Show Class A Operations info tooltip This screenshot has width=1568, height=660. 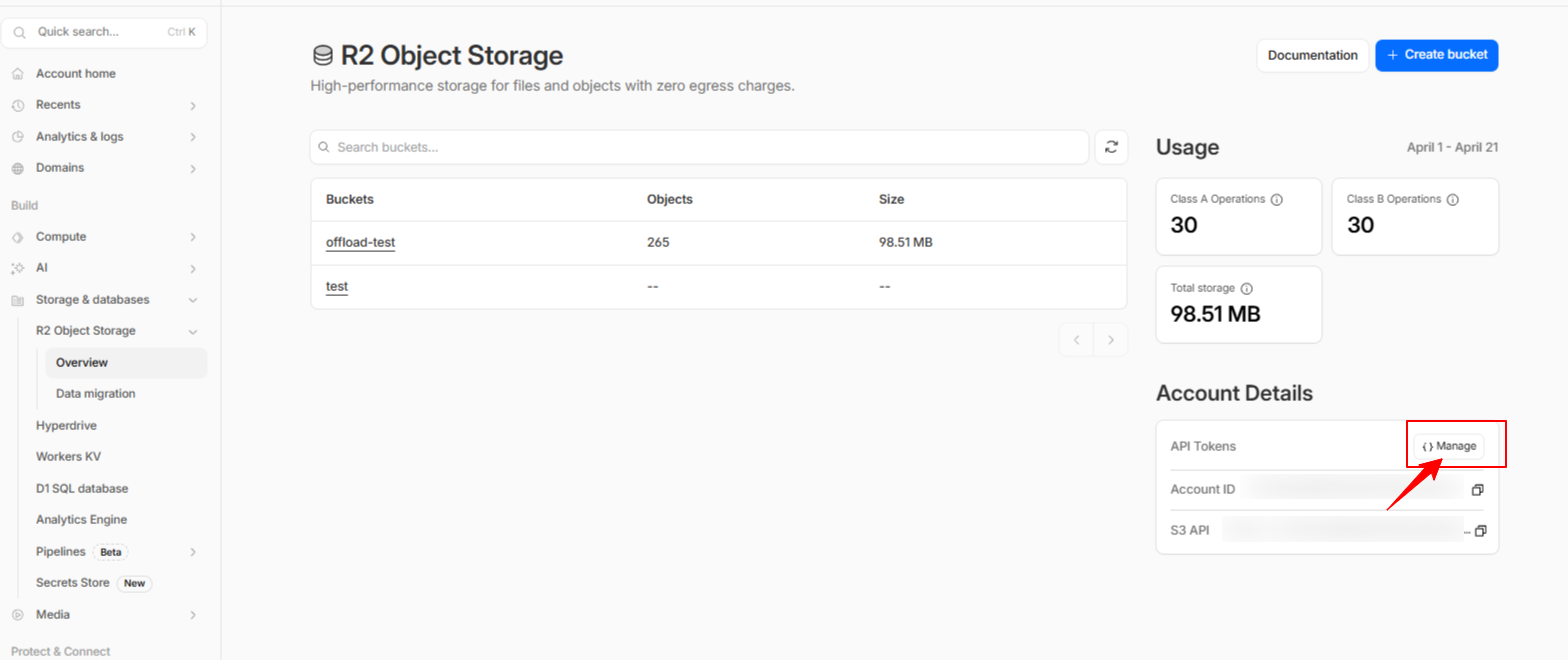coord(1276,199)
